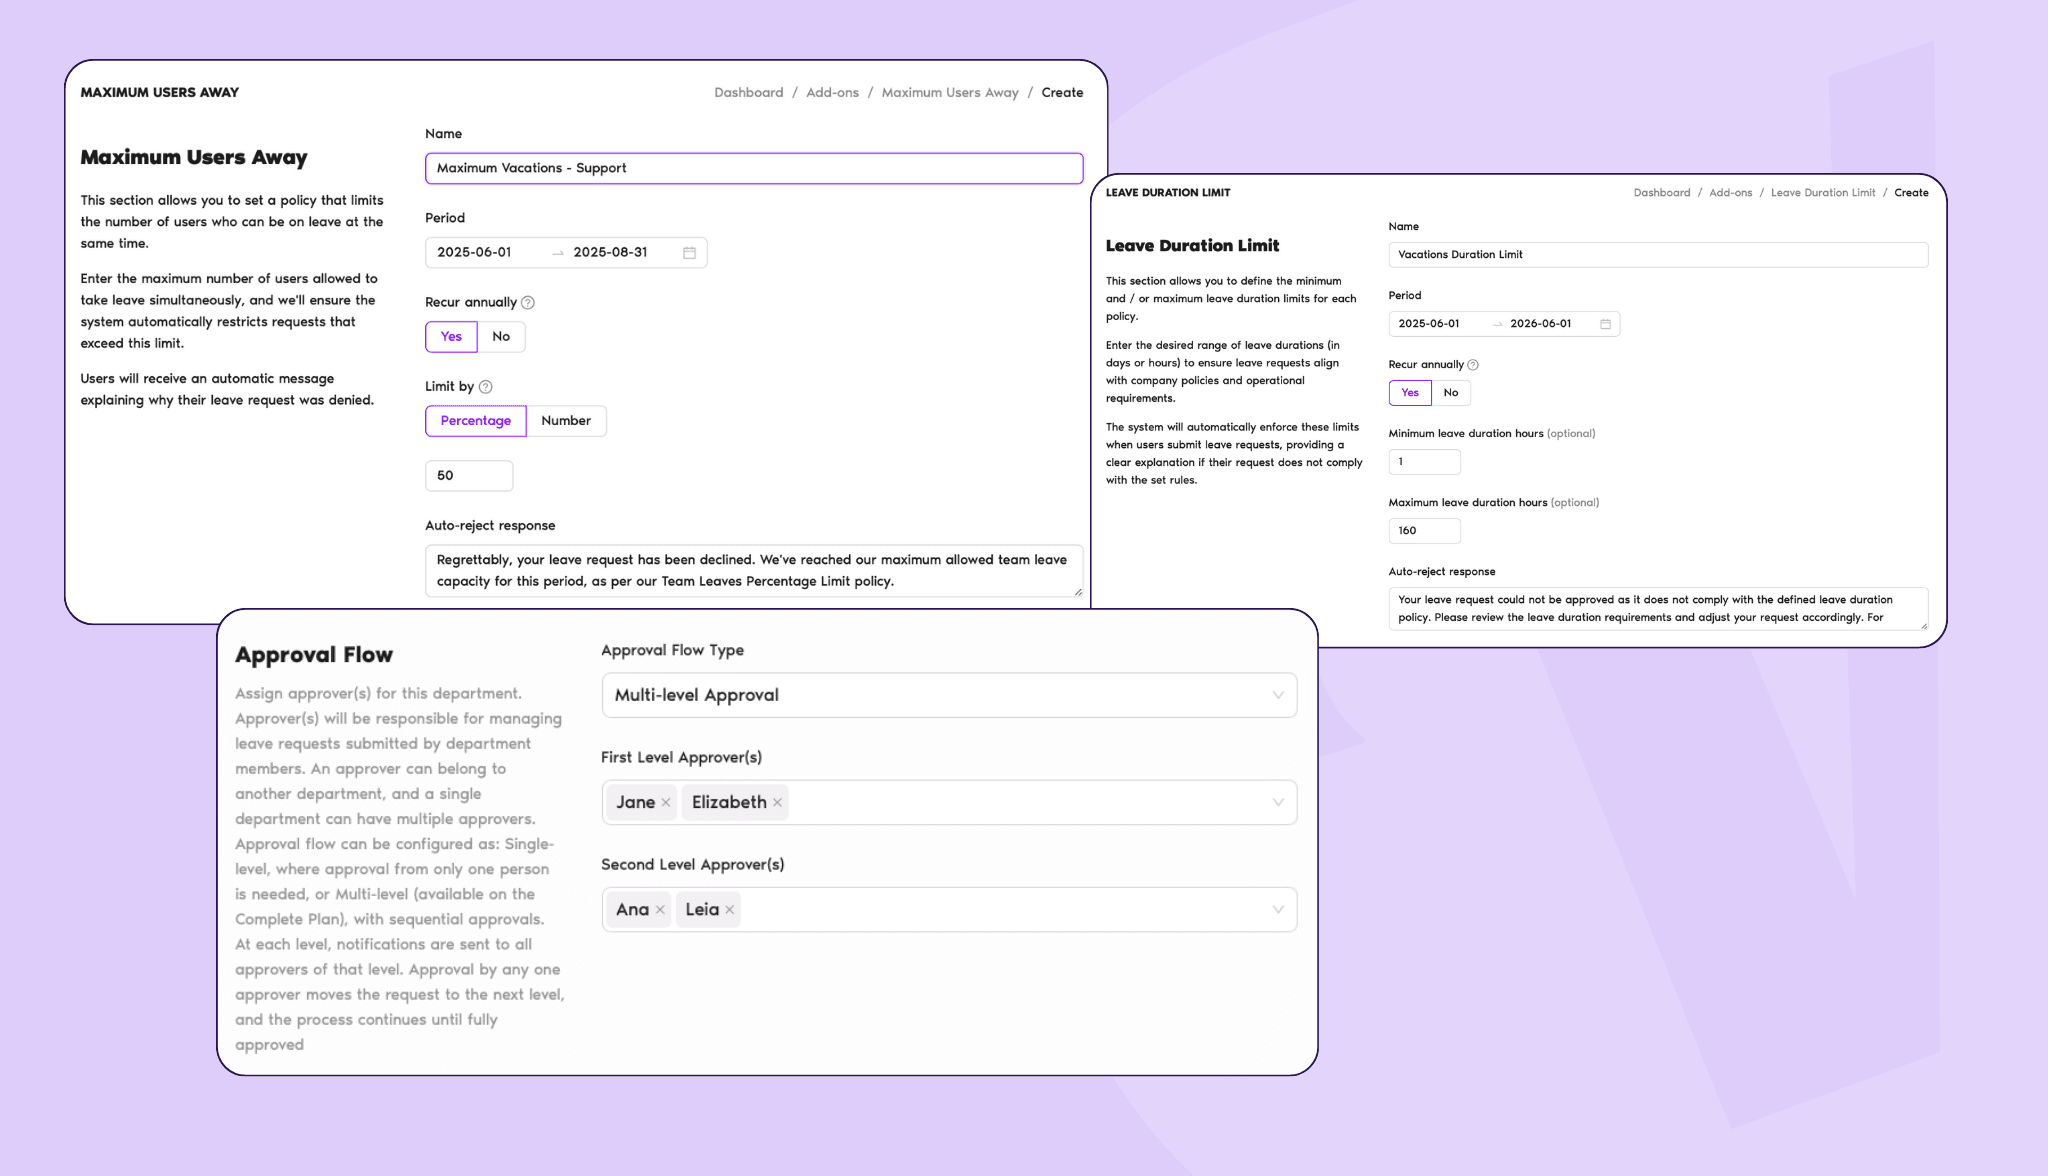Click the 'No' button under Recur annually
The height and width of the screenshot is (1176, 2048).
point(501,336)
